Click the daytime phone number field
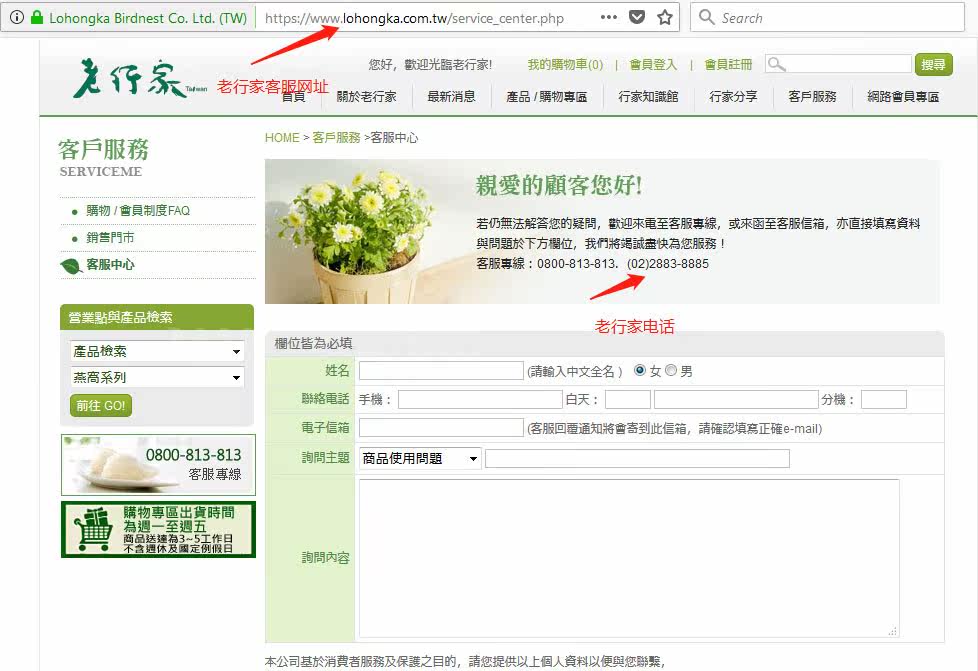The height and width of the screenshot is (671, 978). [736, 400]
